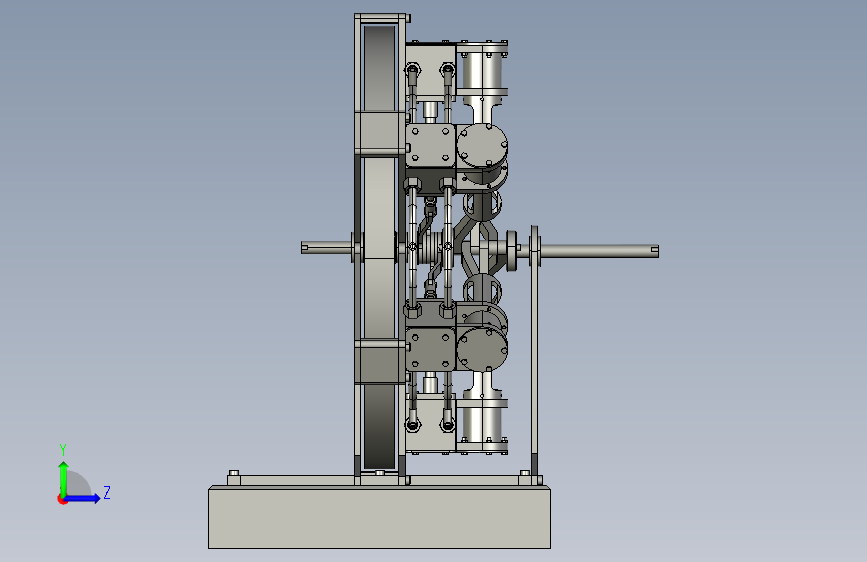Image resolution: width=867 pixels, height=562 pixels.
Task: Select the bottom shiny cylinder body
Action: (482, 423)
